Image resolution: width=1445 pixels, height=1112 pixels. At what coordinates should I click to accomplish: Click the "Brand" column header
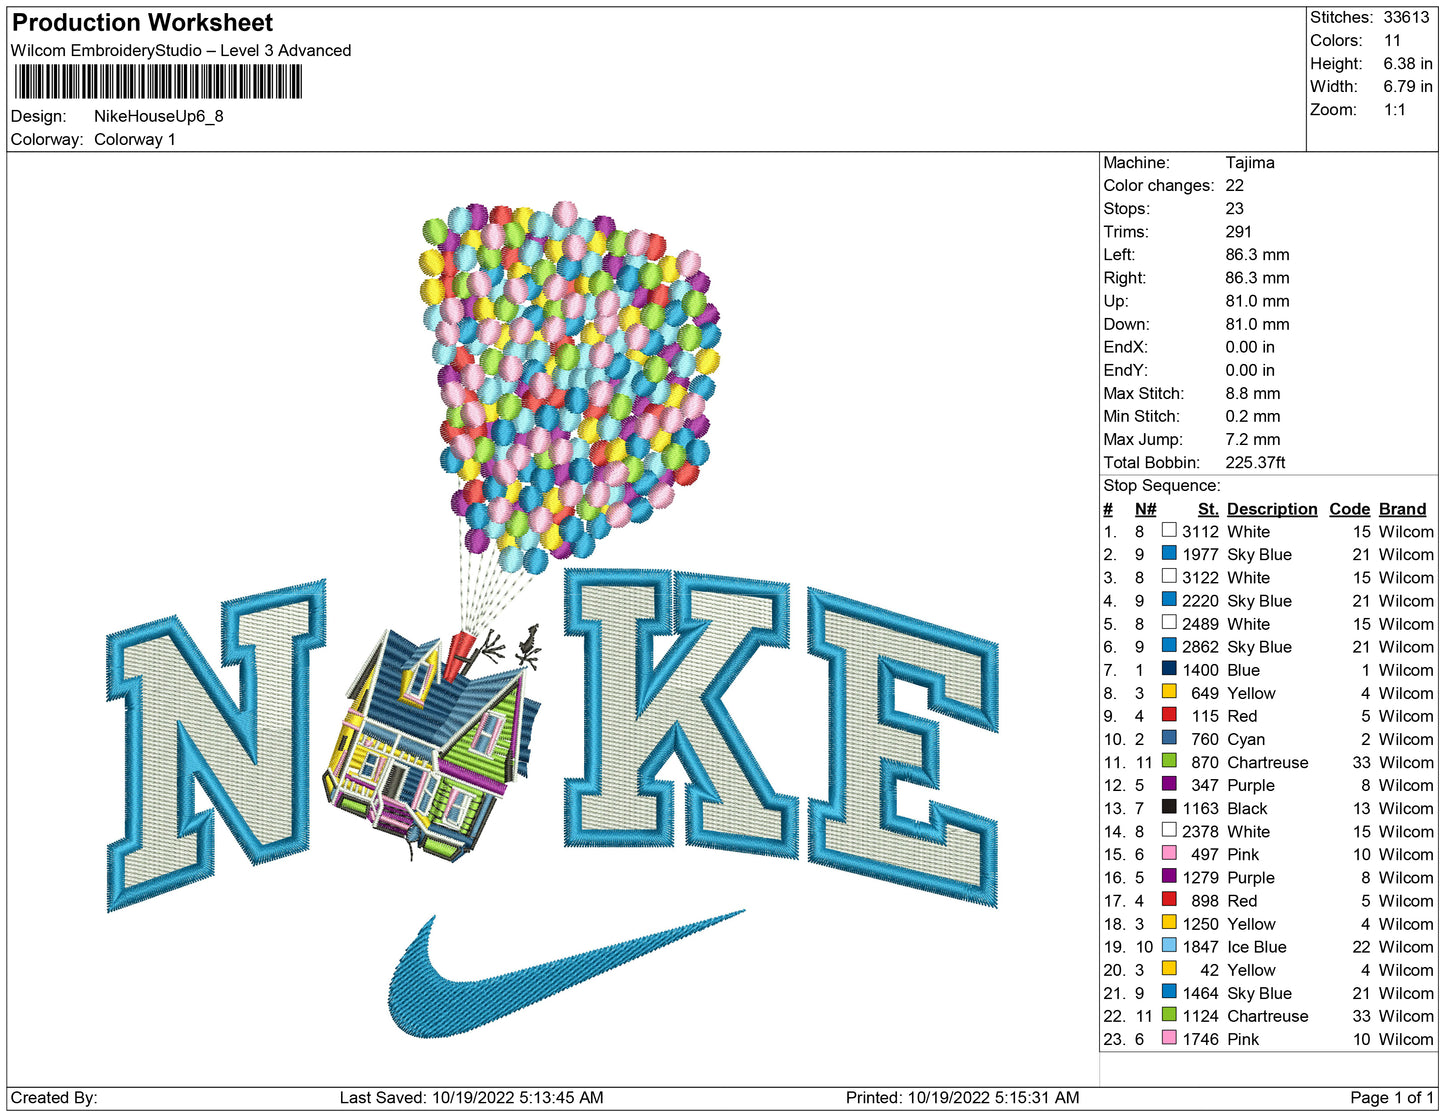[1403, 509]
